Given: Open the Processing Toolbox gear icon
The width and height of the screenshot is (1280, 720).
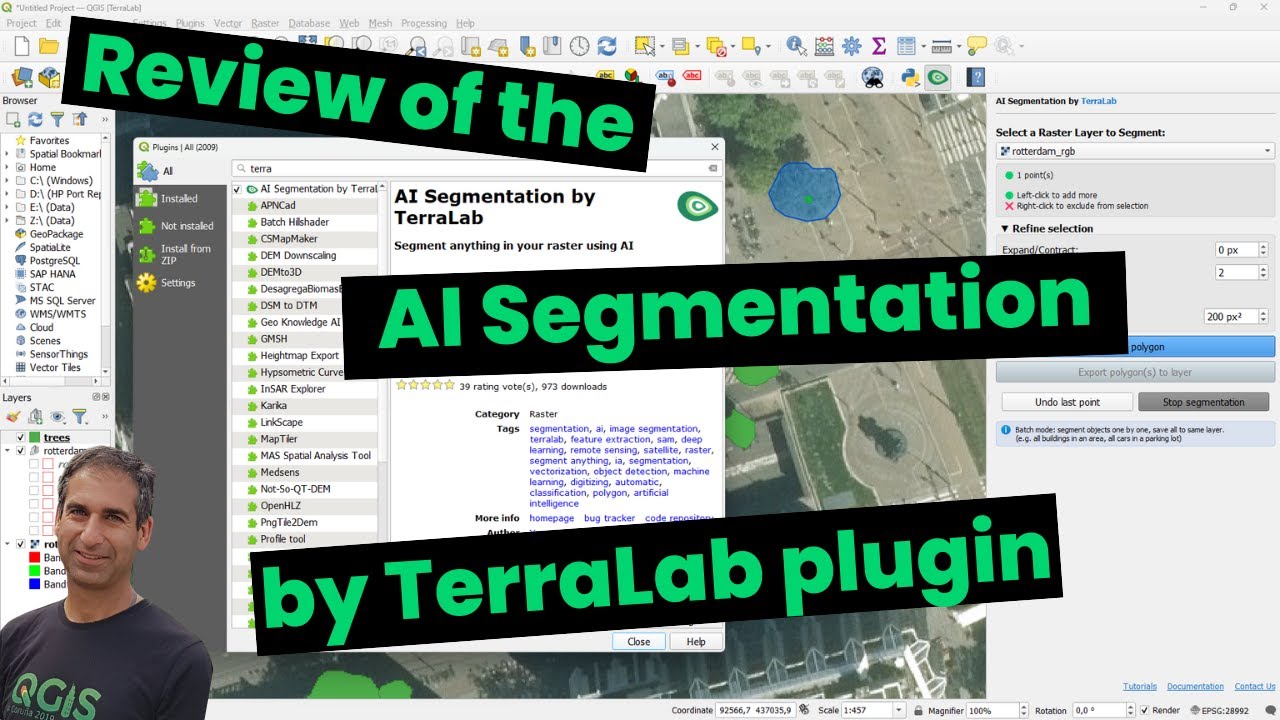Looking at the screenshot, I should 852,45.
